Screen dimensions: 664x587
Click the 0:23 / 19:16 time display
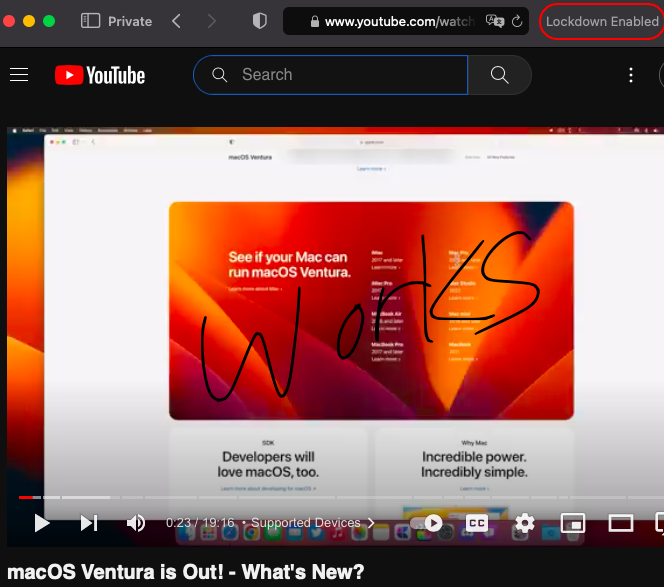click(x=200, y=523)
